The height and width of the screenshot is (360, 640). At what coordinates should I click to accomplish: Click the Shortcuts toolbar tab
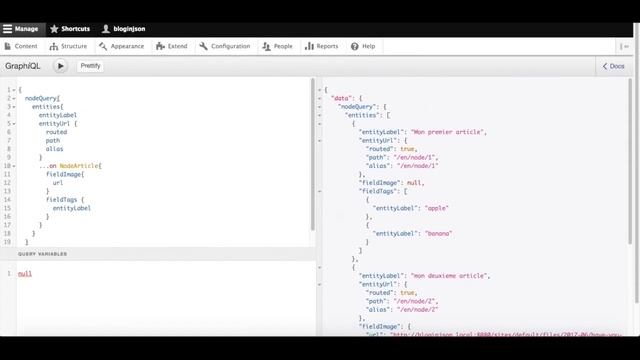[70, 29]
